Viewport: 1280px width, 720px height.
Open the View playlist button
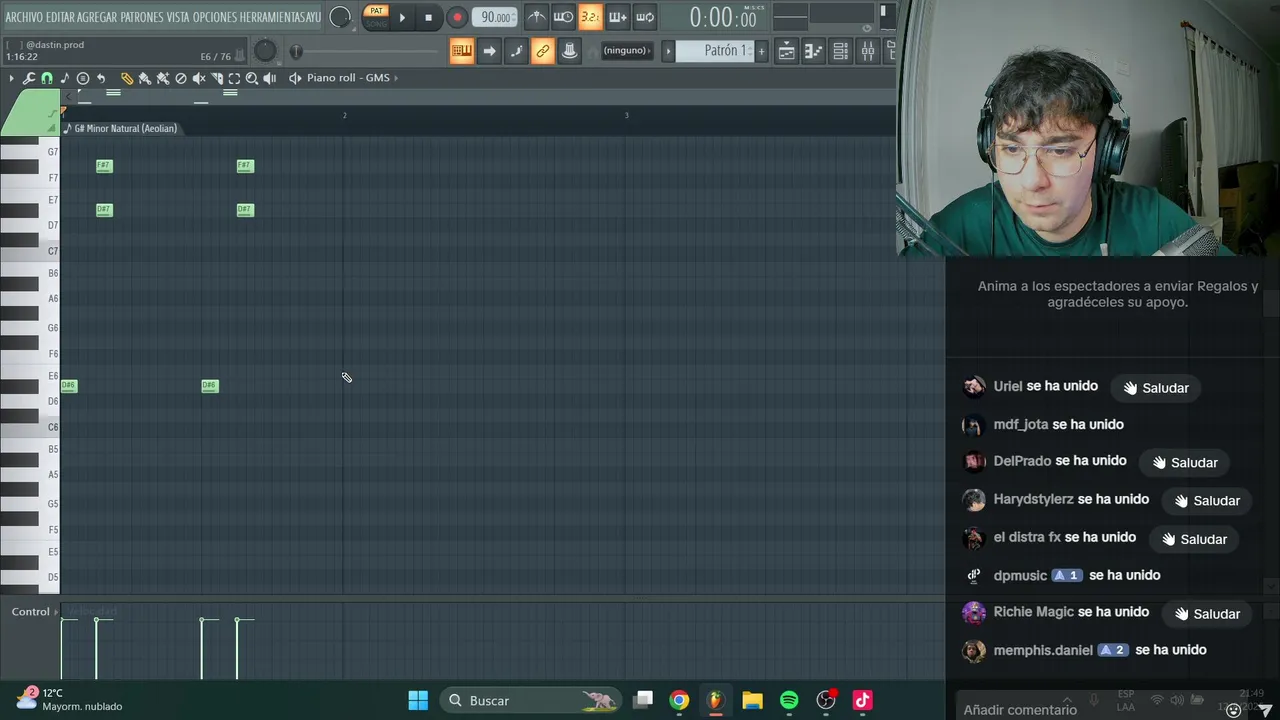tap(787, 51)
